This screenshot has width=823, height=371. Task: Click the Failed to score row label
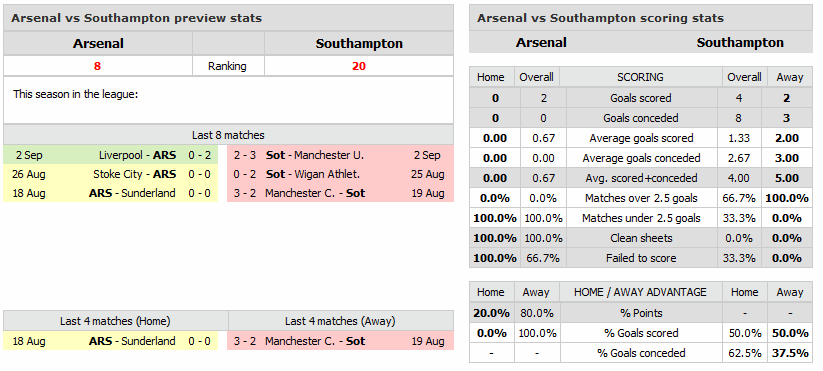641,258
